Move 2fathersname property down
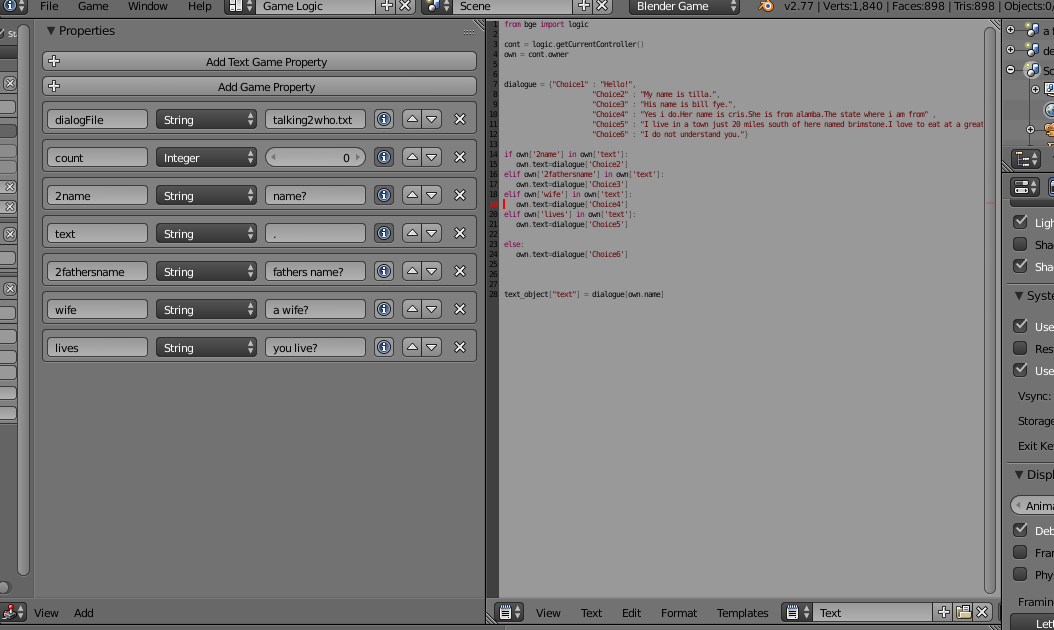Viewport: 1054px width, 630px height. point(432,272)
